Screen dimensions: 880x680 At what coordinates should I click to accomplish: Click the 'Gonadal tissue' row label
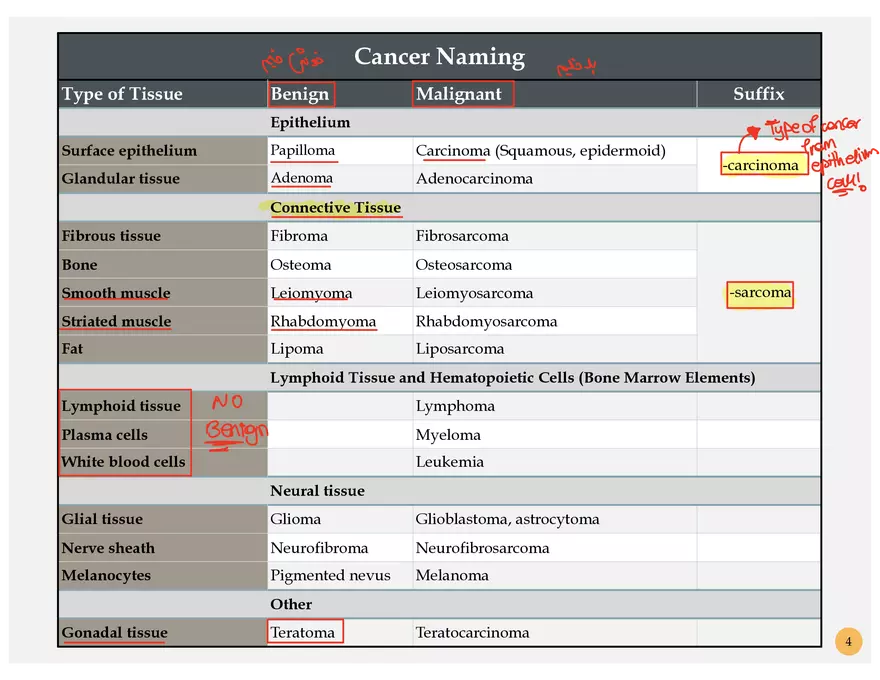click(114, 632)
